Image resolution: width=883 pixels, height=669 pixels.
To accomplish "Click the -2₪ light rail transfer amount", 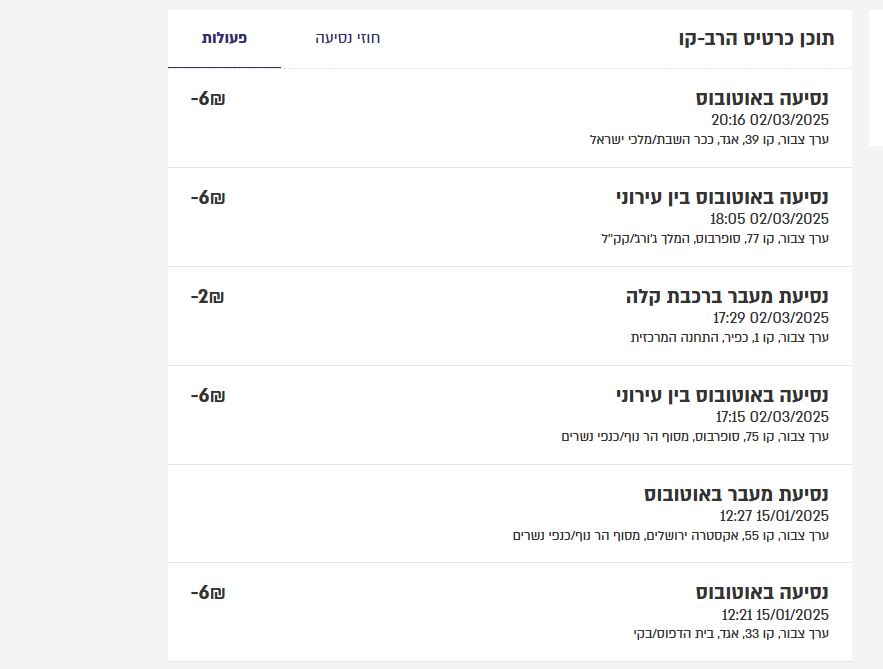I will pos(208,296).
